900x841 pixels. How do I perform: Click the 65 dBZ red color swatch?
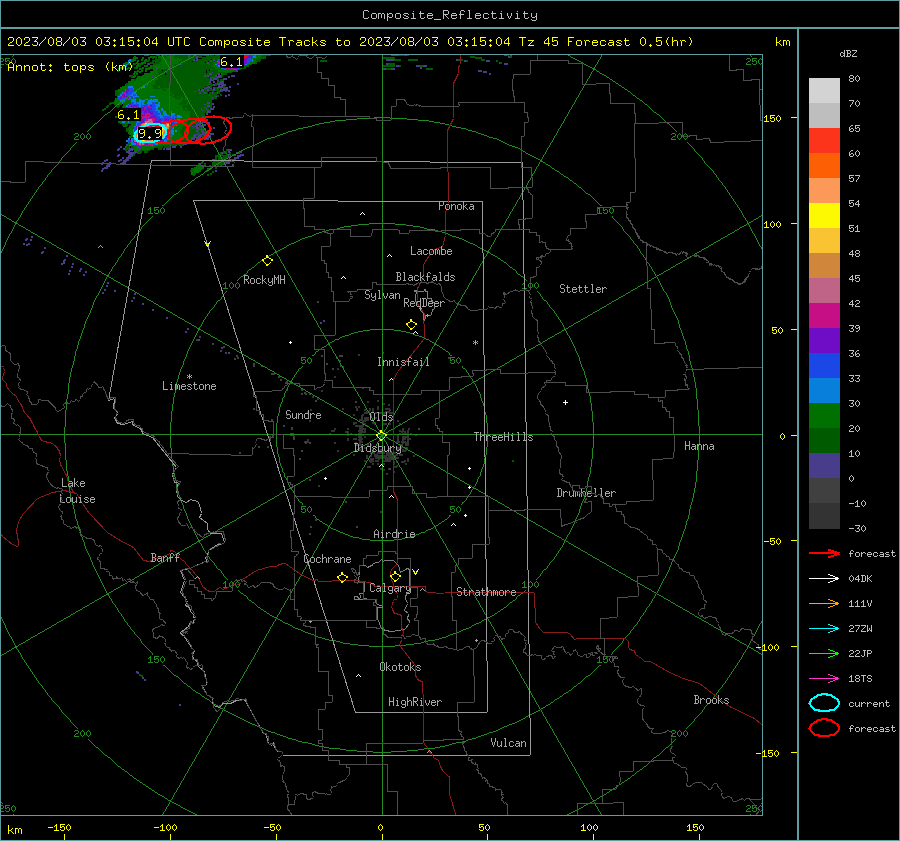[824, 140]
